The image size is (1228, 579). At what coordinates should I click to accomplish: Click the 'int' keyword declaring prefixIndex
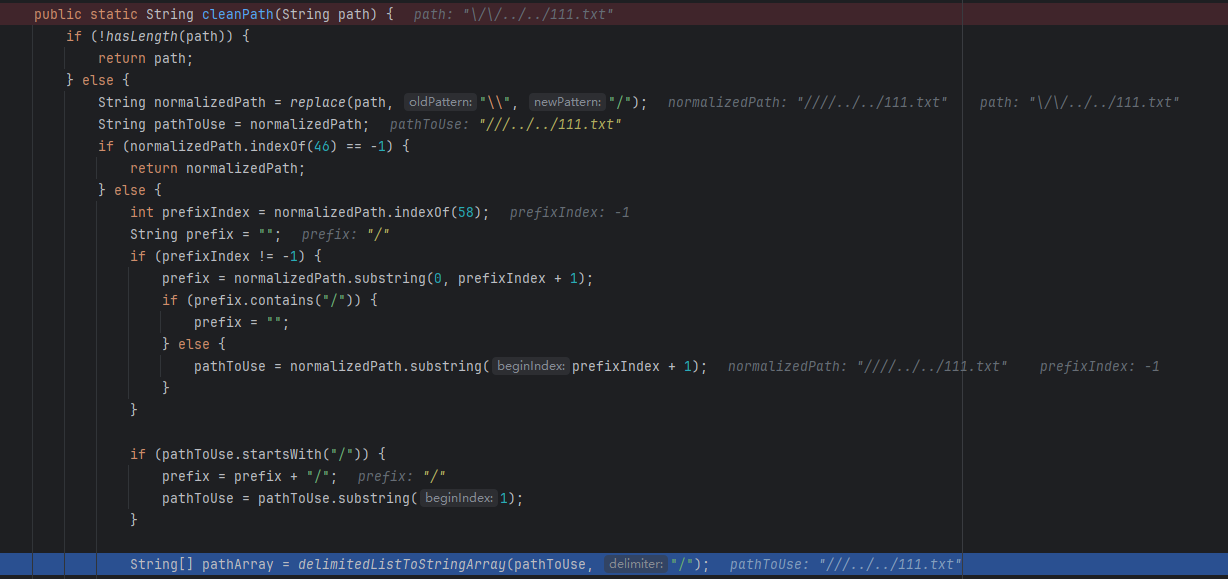pos(142,212)
